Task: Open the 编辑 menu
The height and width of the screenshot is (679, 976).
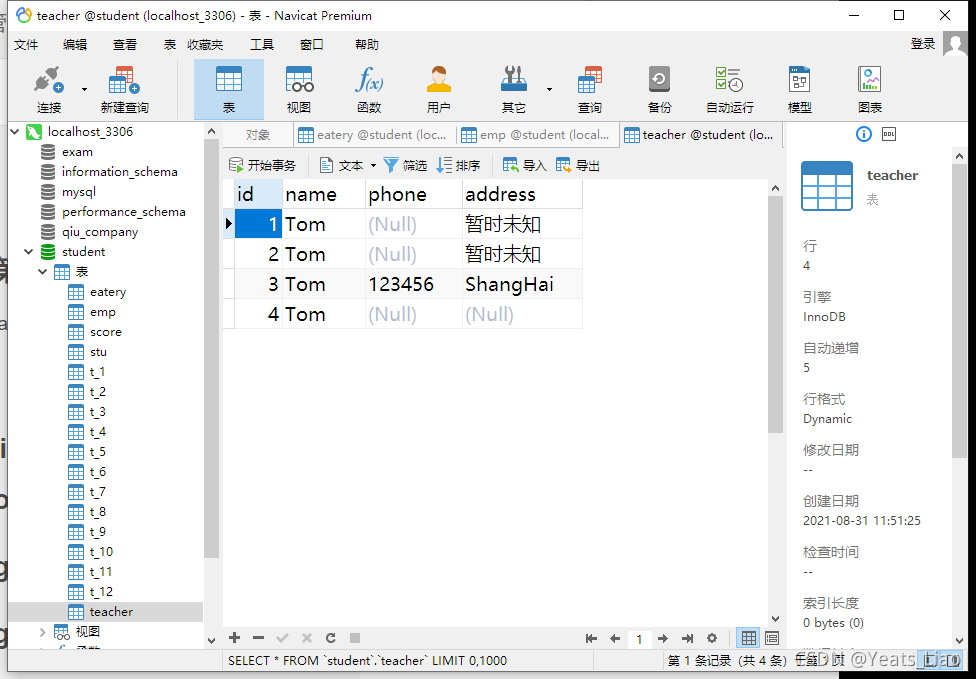Action: [75, 45]
